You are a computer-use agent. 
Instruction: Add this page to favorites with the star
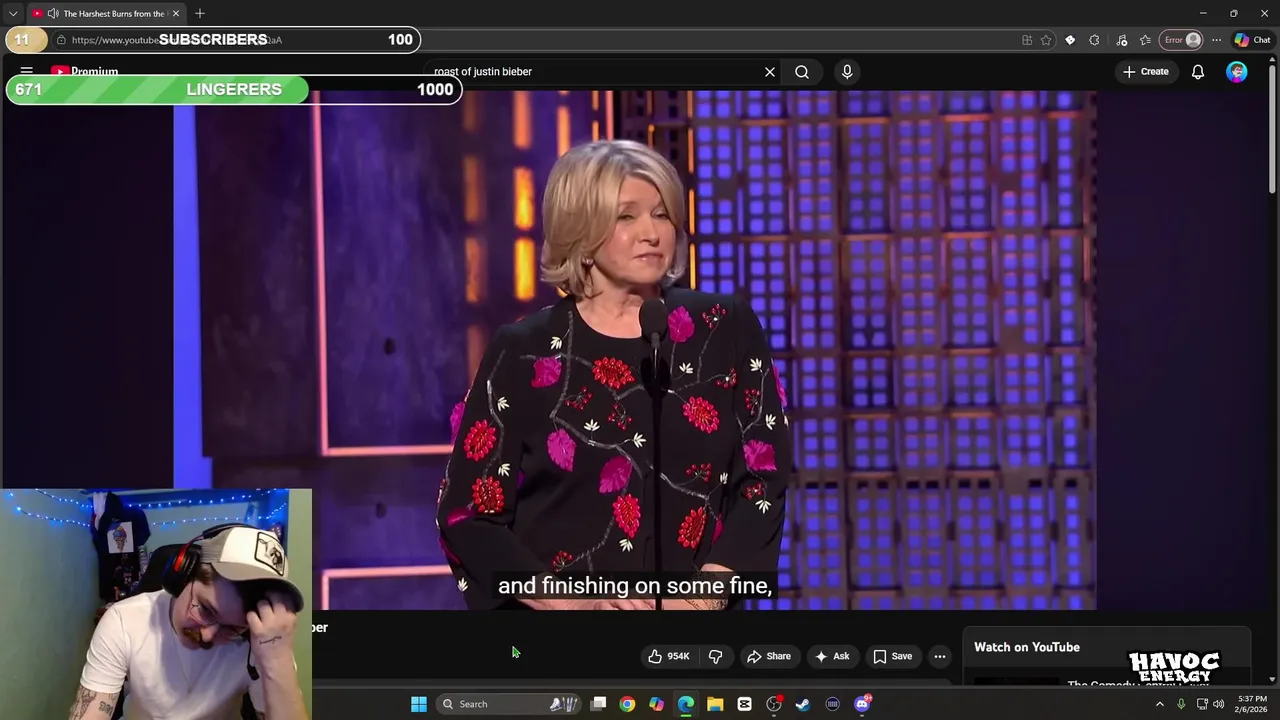pos(1046,40)
